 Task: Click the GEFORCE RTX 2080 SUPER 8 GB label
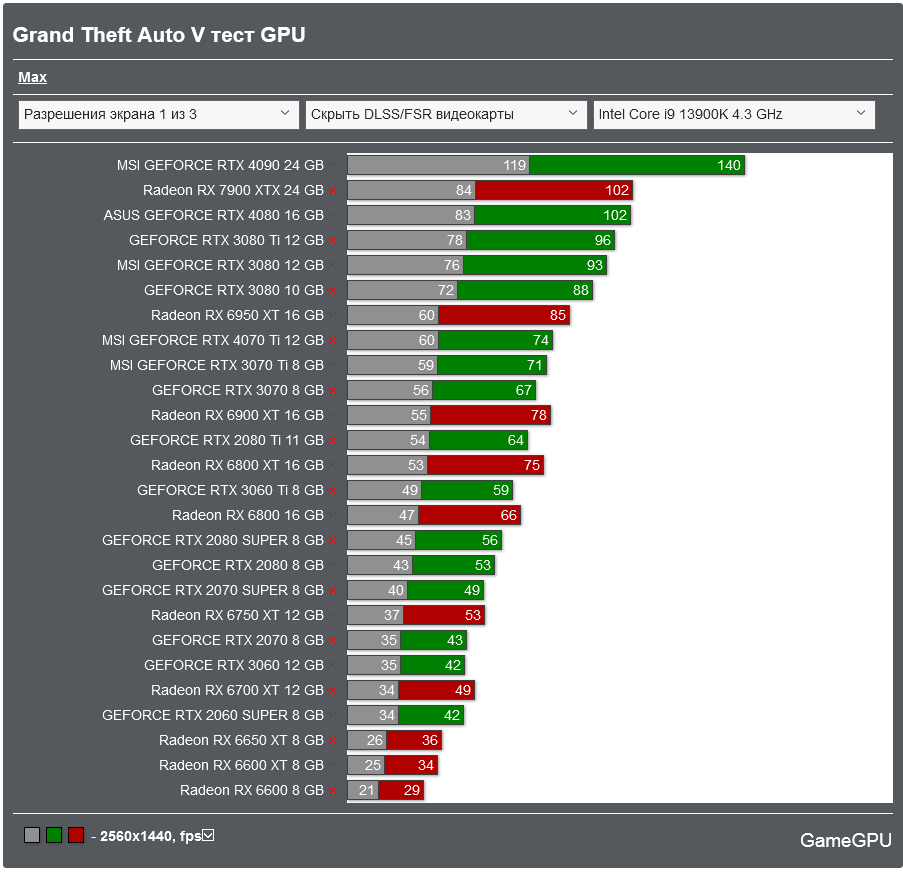(x=213, y=540)
